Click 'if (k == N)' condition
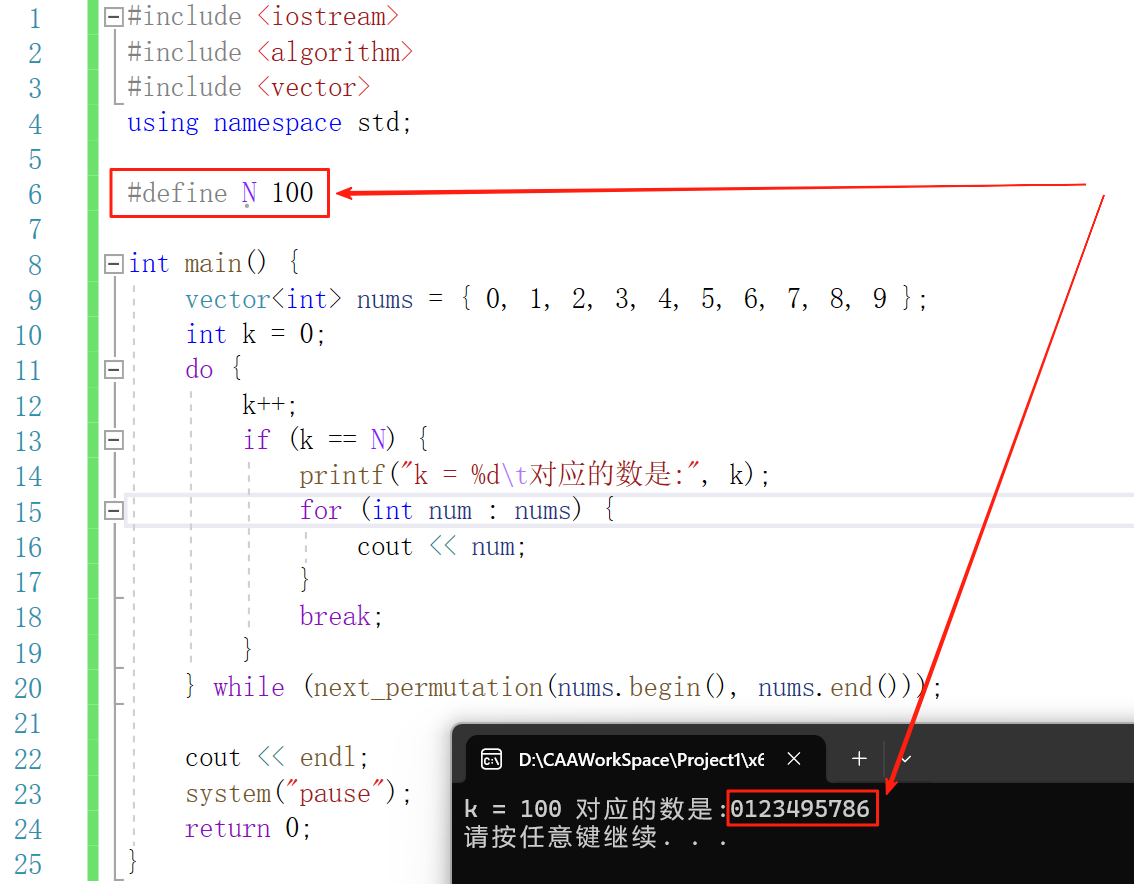The width and height of the screenshot is (1134, 884). [319, 440]
